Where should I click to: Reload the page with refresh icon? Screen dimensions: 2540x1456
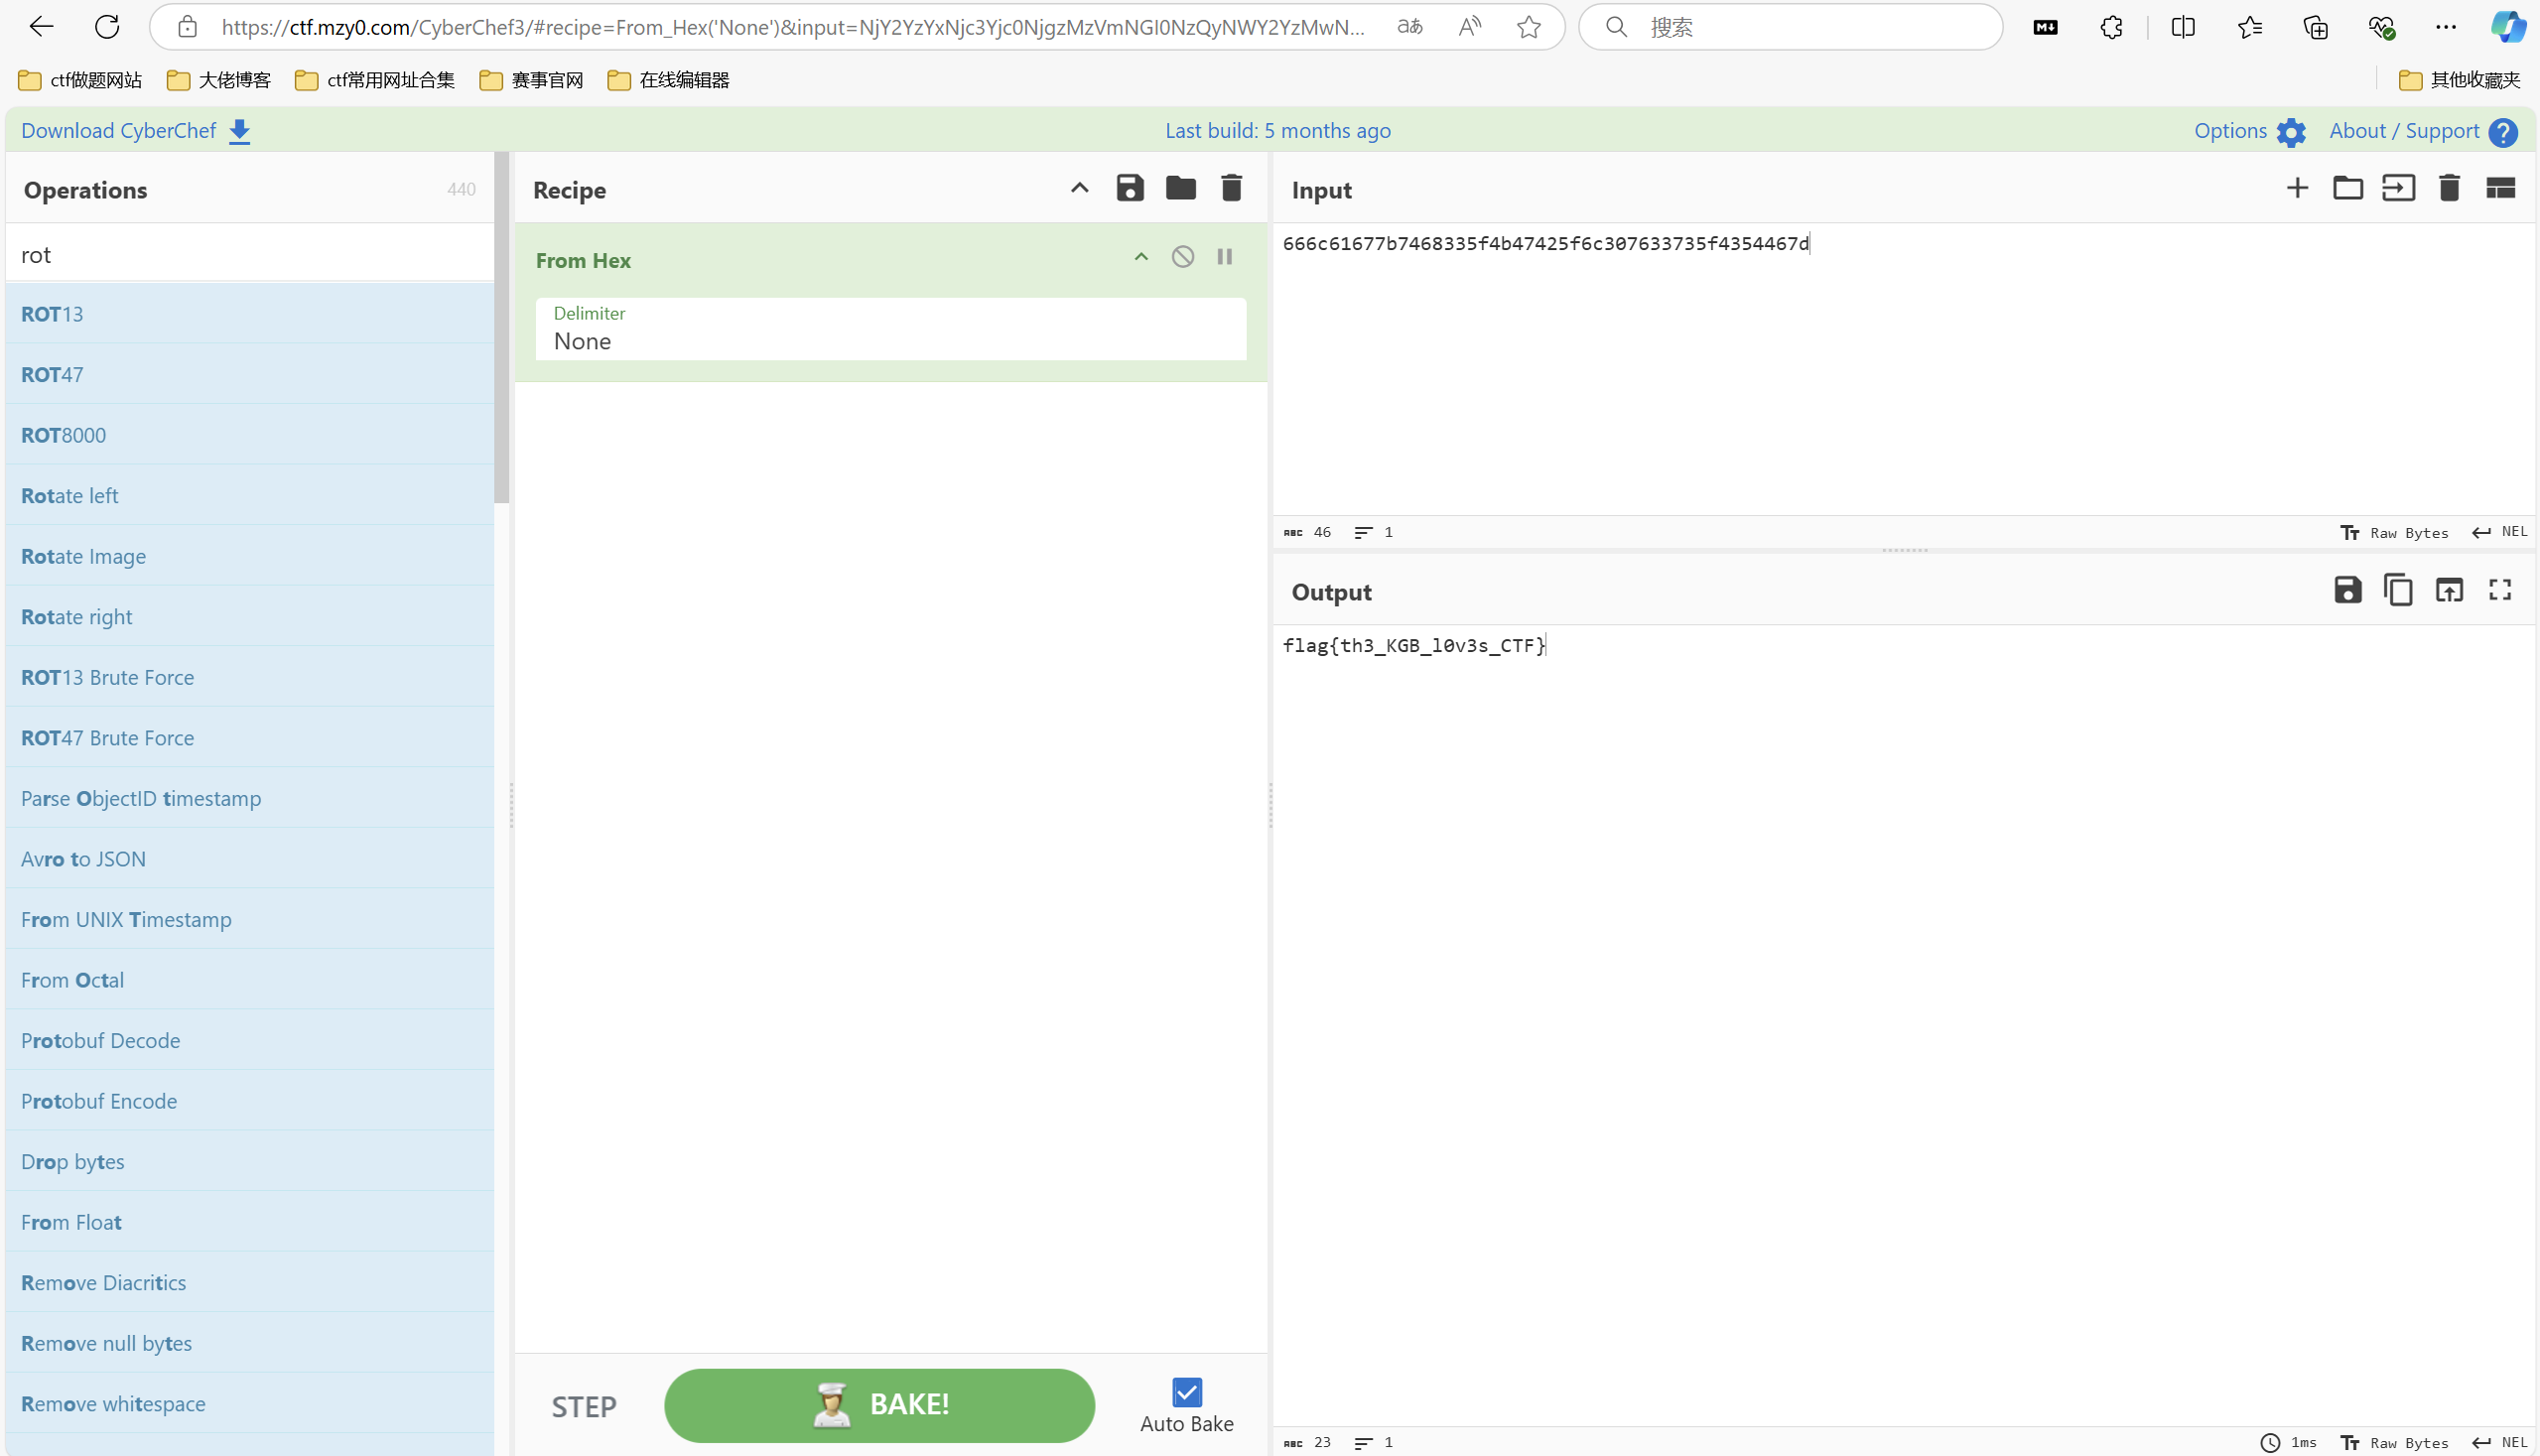coord(107,27)
